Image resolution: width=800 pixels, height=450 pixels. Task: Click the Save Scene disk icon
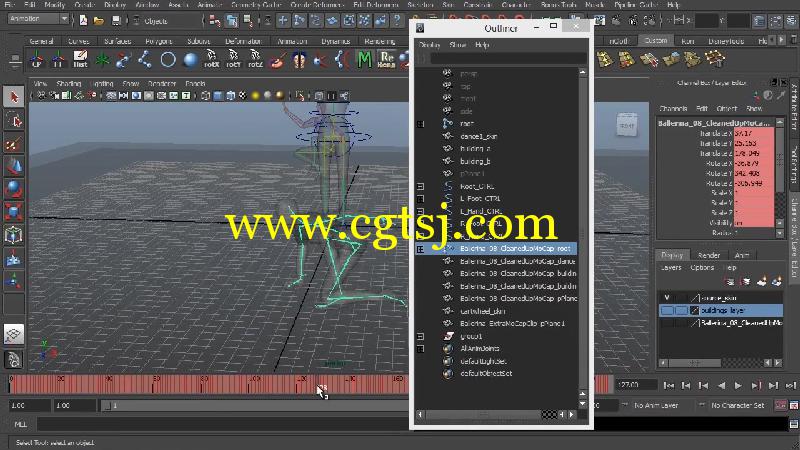116,20
